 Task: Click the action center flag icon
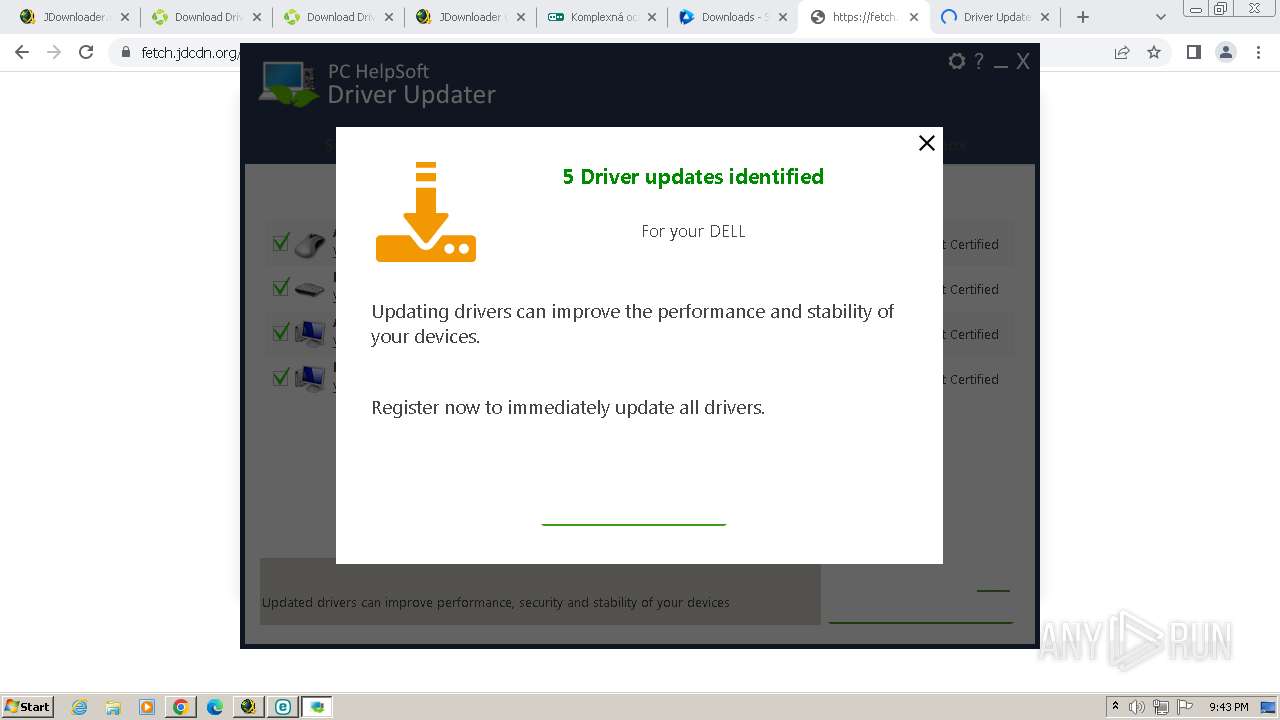(1184, 707)
